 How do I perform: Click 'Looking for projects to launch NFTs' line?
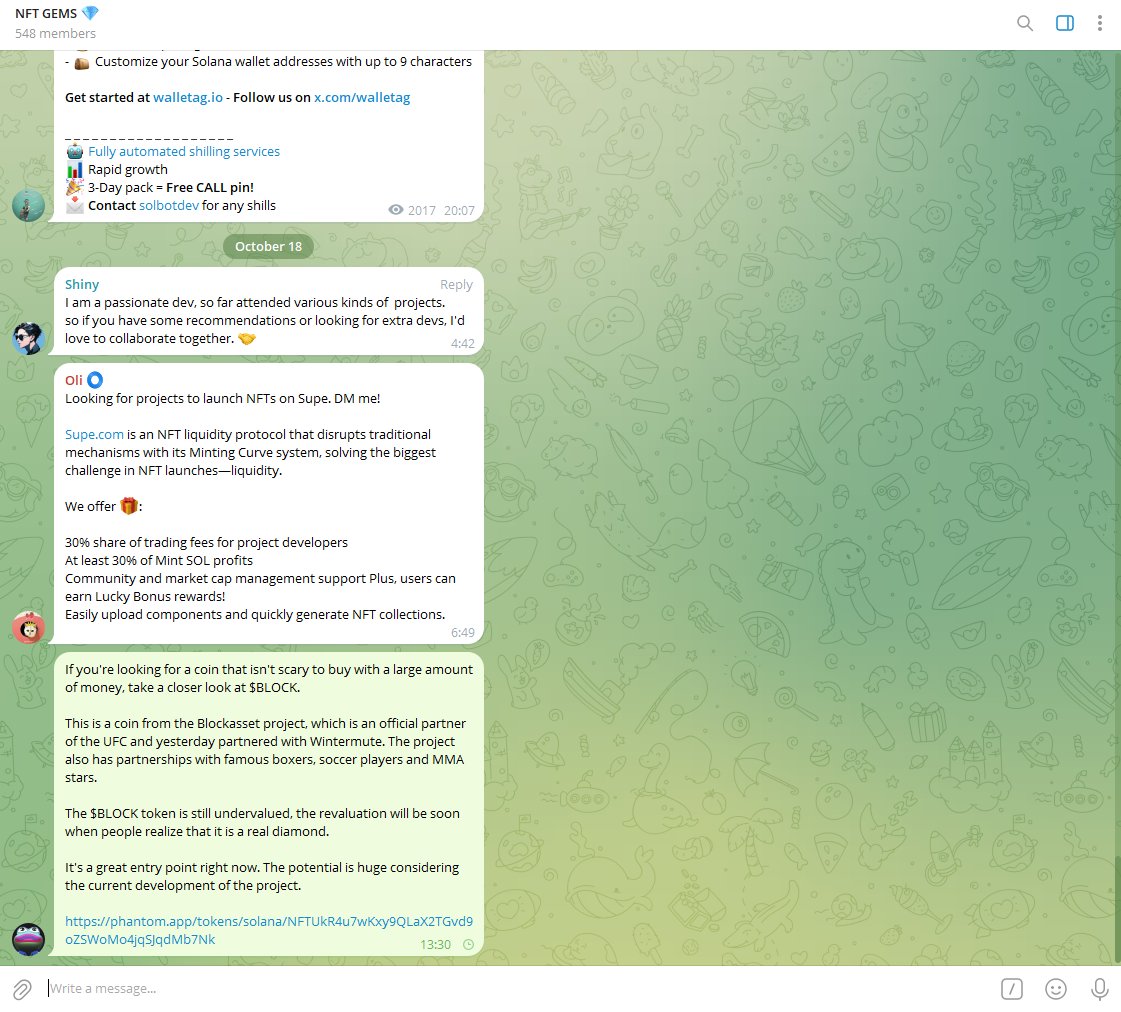coord(222,398)
